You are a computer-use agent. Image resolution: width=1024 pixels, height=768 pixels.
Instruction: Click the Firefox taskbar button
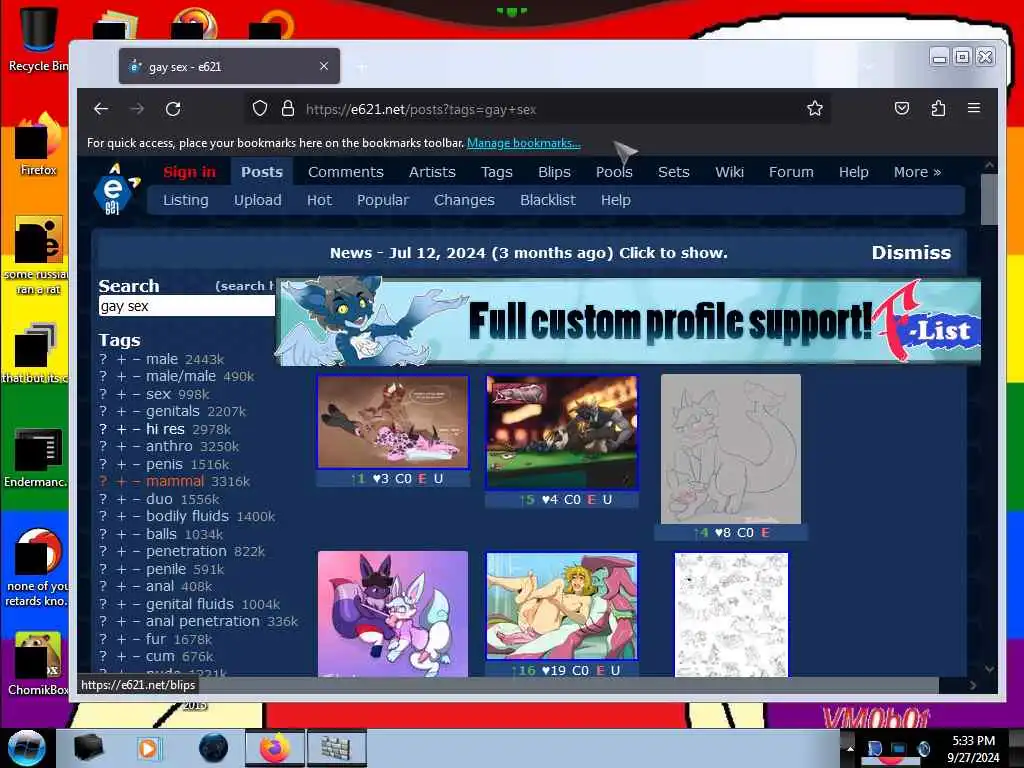click(275, 748)
